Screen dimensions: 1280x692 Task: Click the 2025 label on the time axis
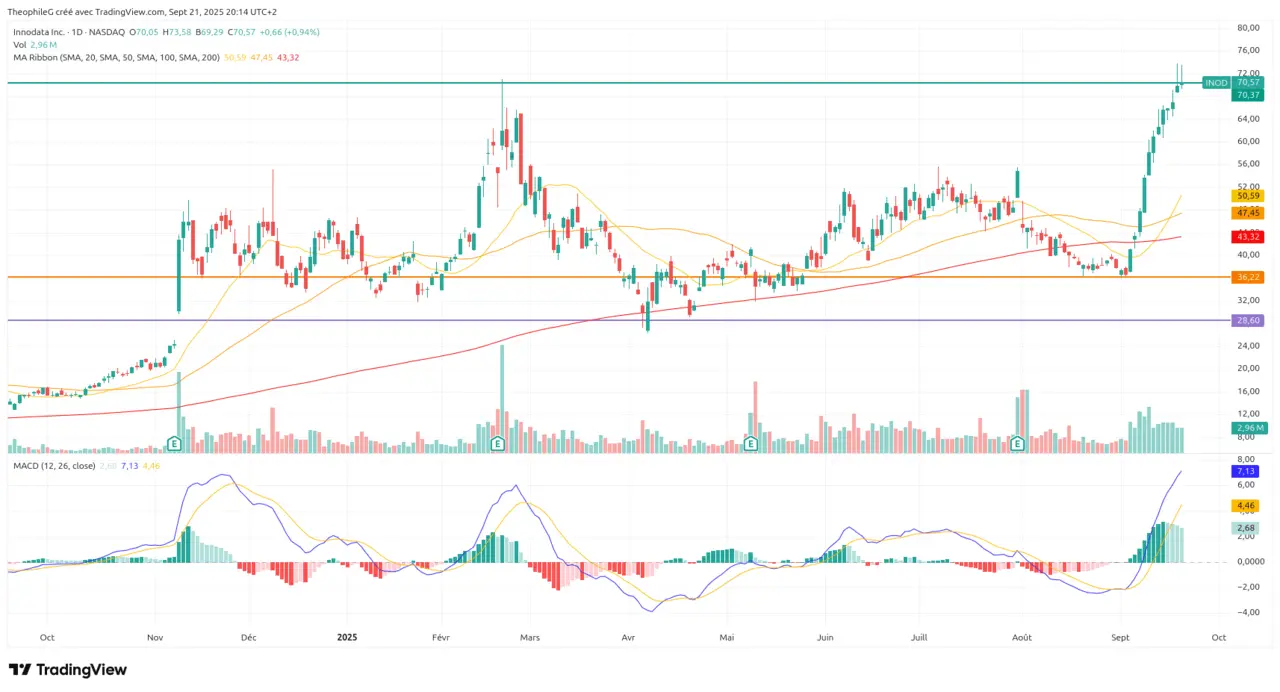(x=347, y=637)
